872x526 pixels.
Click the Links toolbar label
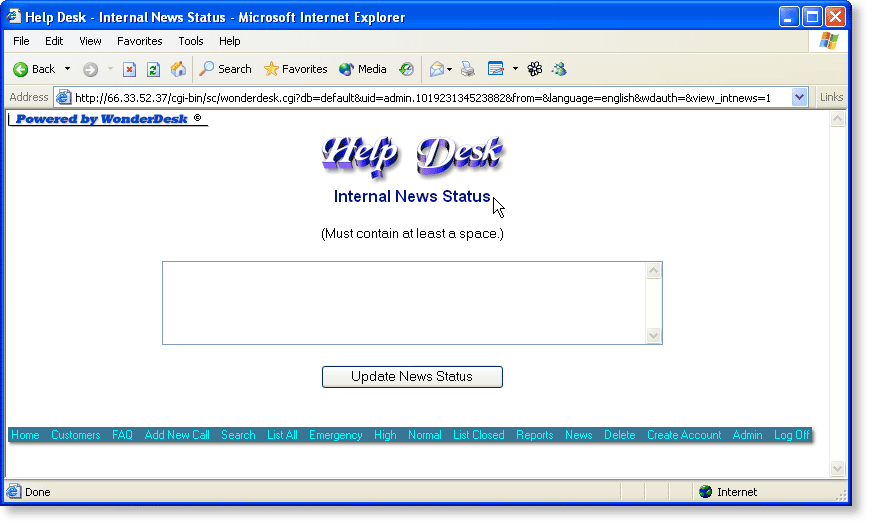(x=831, y=97)
